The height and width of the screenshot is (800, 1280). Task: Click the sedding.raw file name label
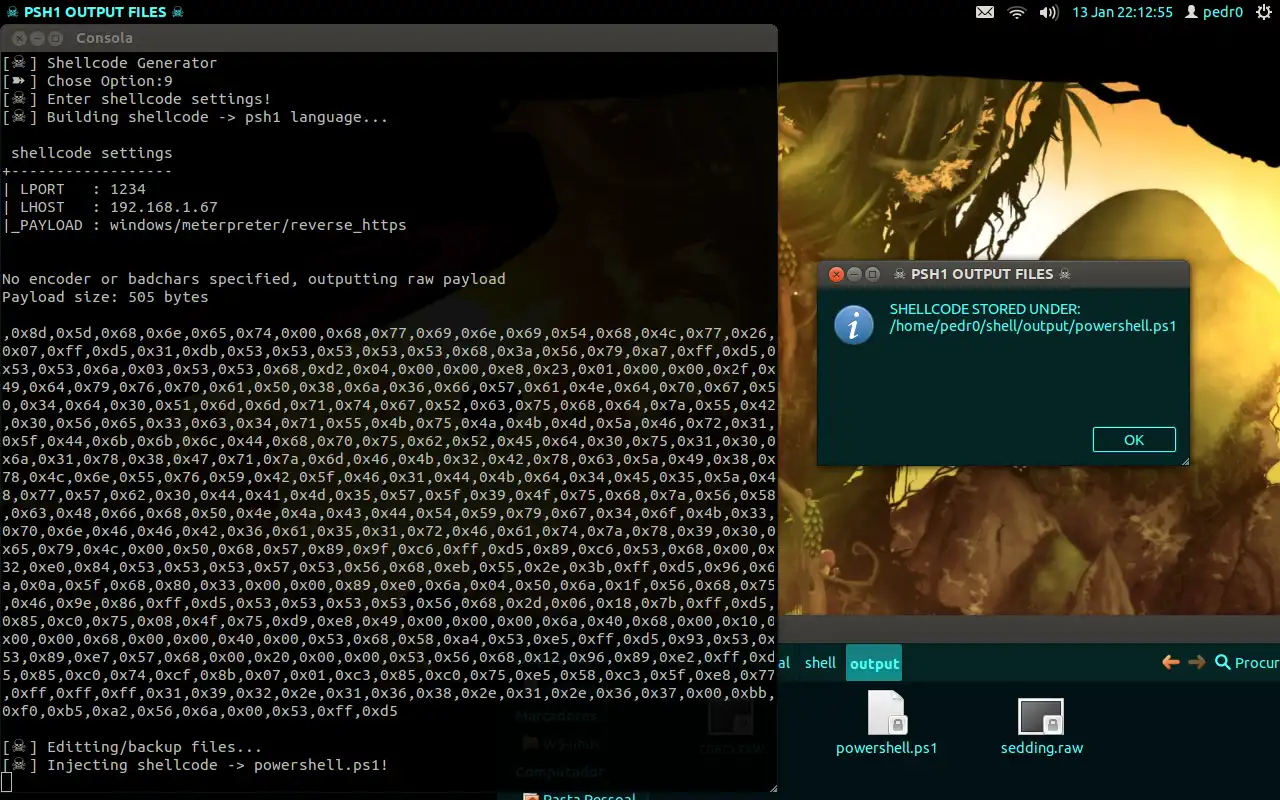pyautogui.click(x=1042, y=748)
